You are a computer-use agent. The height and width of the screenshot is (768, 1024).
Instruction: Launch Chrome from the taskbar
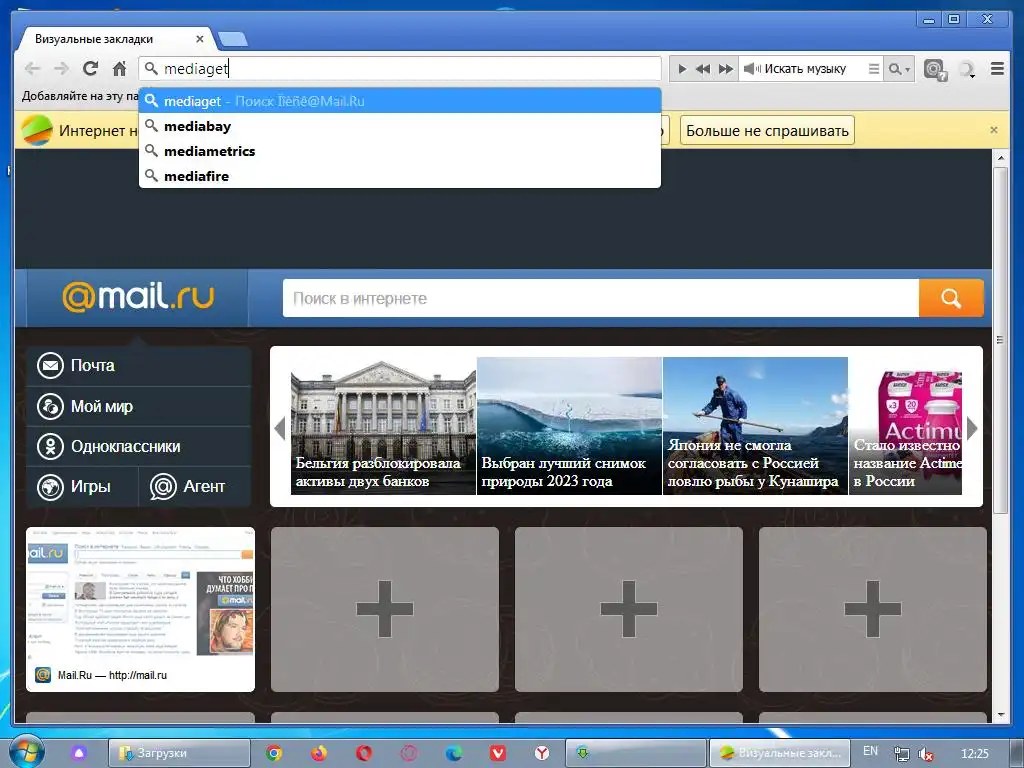pos(274,753)
